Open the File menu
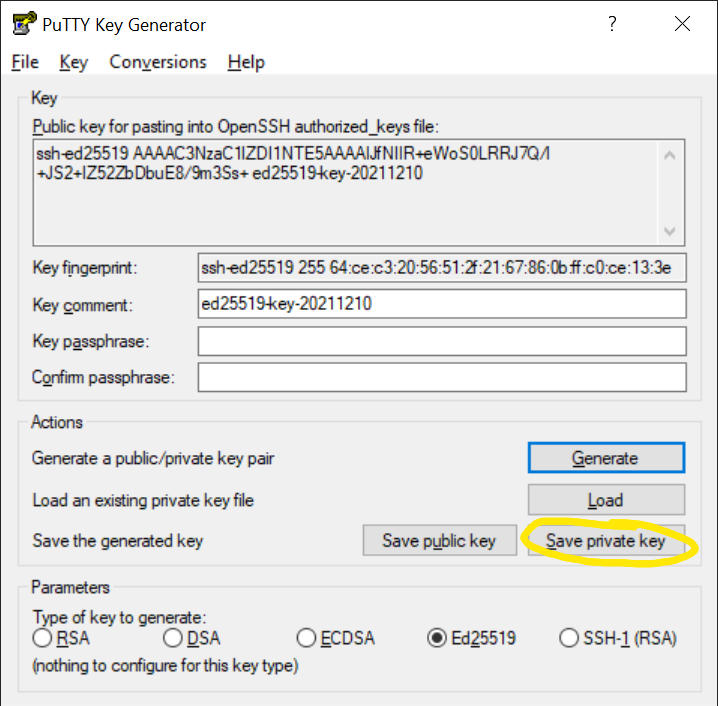The image size is (718, 706). (25, 62)
